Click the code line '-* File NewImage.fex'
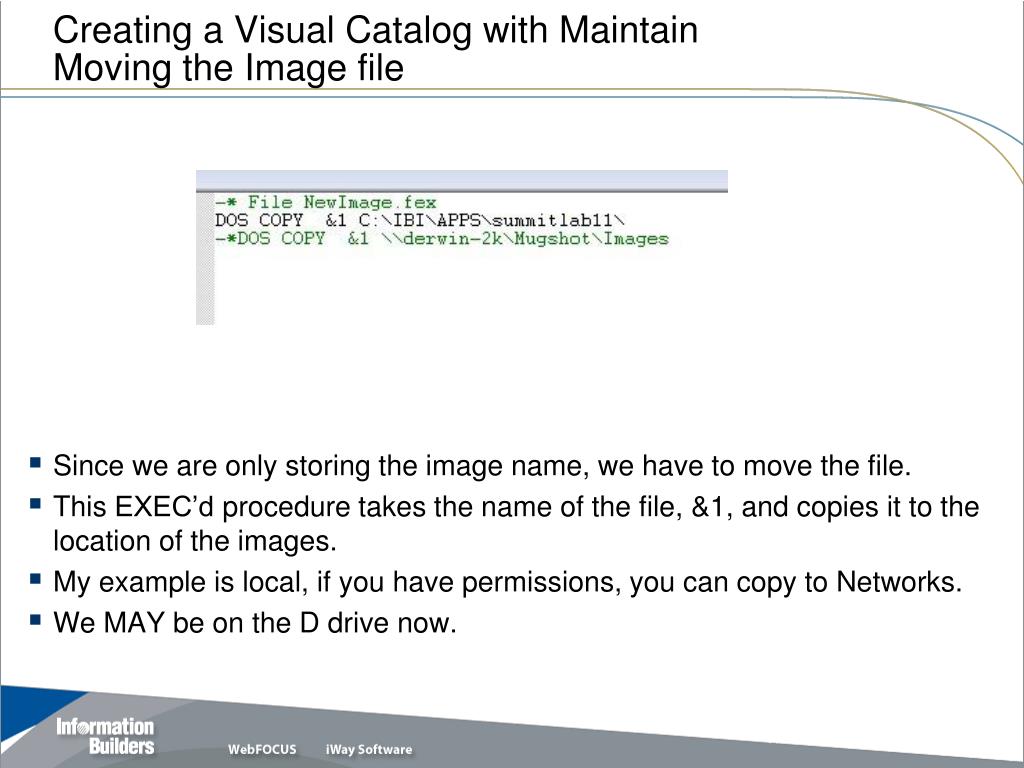1024x768 pixels. (326, 202)
